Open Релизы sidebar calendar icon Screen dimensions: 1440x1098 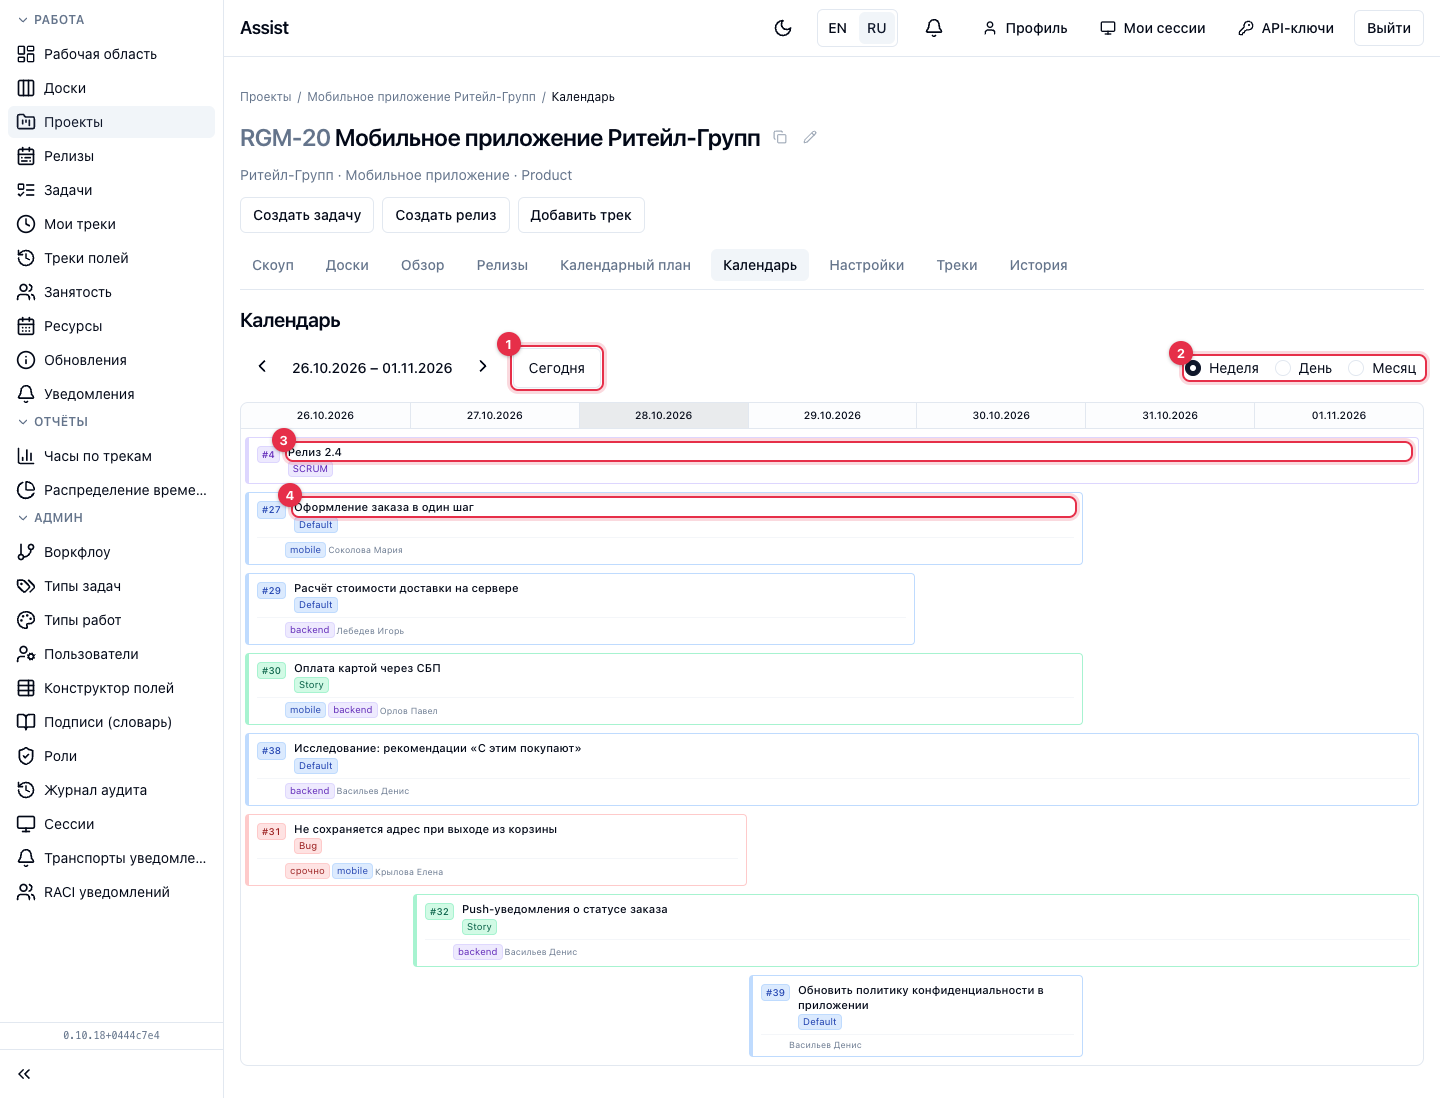point(26,156)
